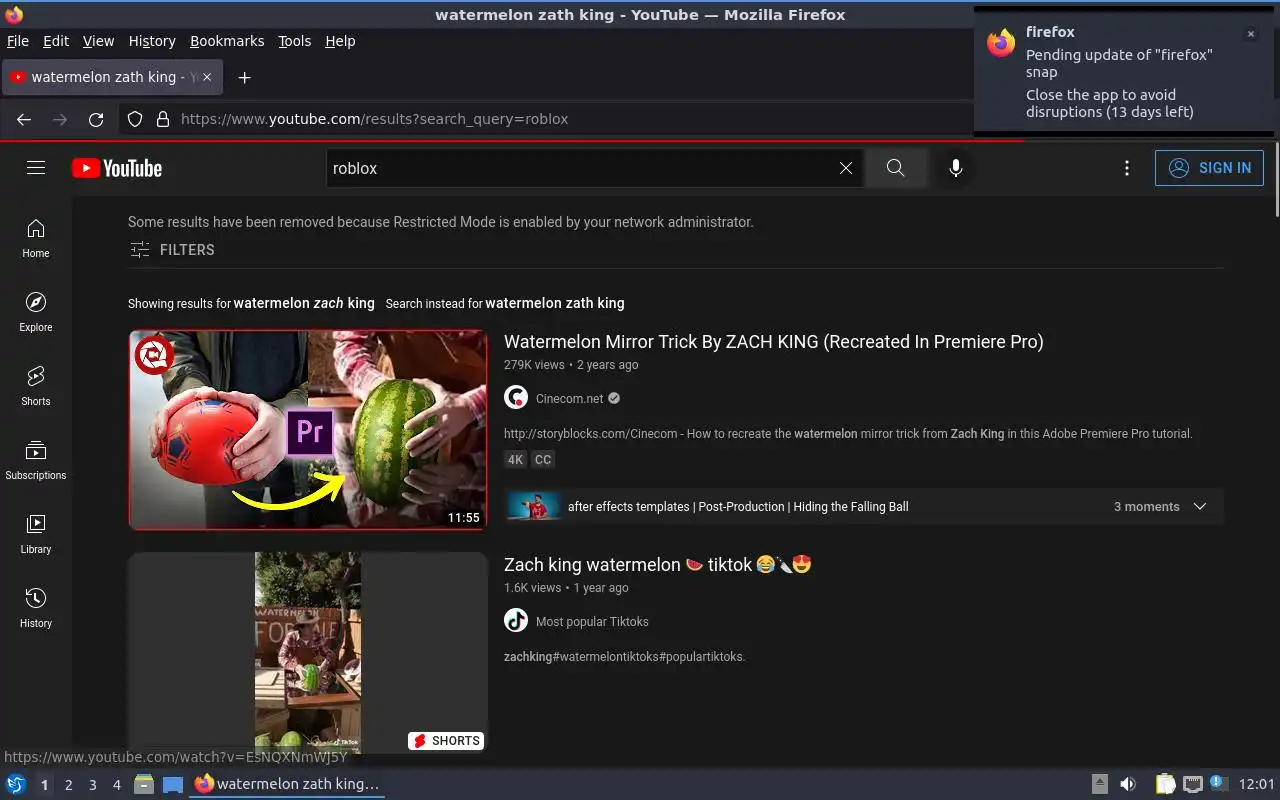Open the Tools menu

(x=295, y=41)
